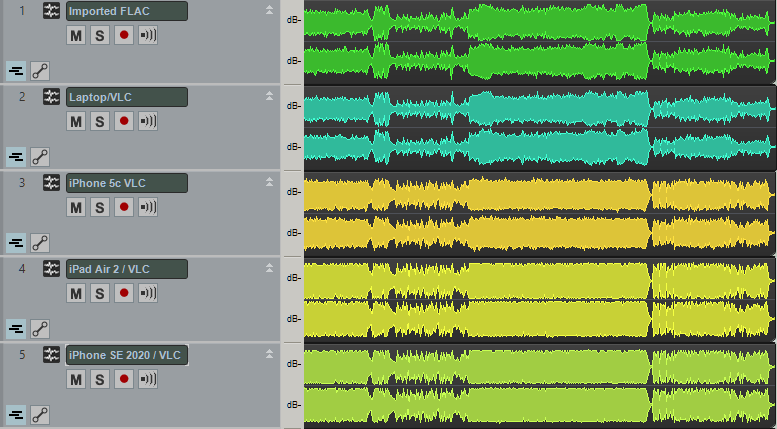Open FX settings icon on Imported FLAC track
The width and height of the screenshot is (777, 429).
(51, 10)
